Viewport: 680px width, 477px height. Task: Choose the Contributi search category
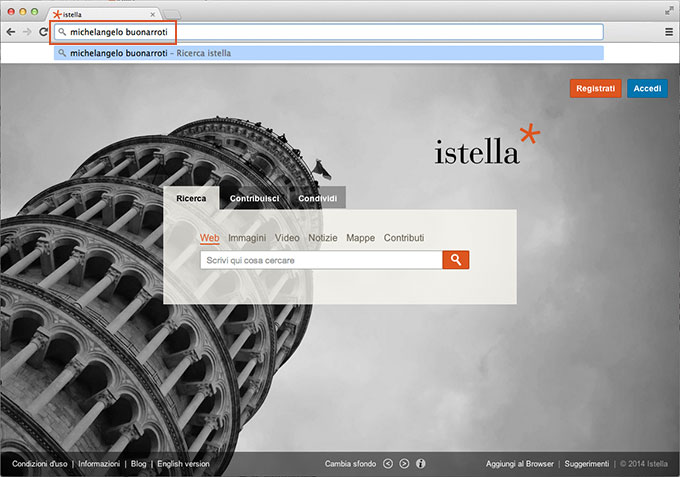click(x=404, y=238)
